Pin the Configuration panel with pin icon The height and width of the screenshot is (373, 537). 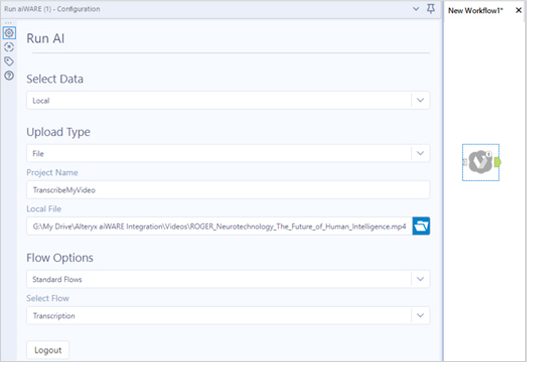click(x=431, y=9)
